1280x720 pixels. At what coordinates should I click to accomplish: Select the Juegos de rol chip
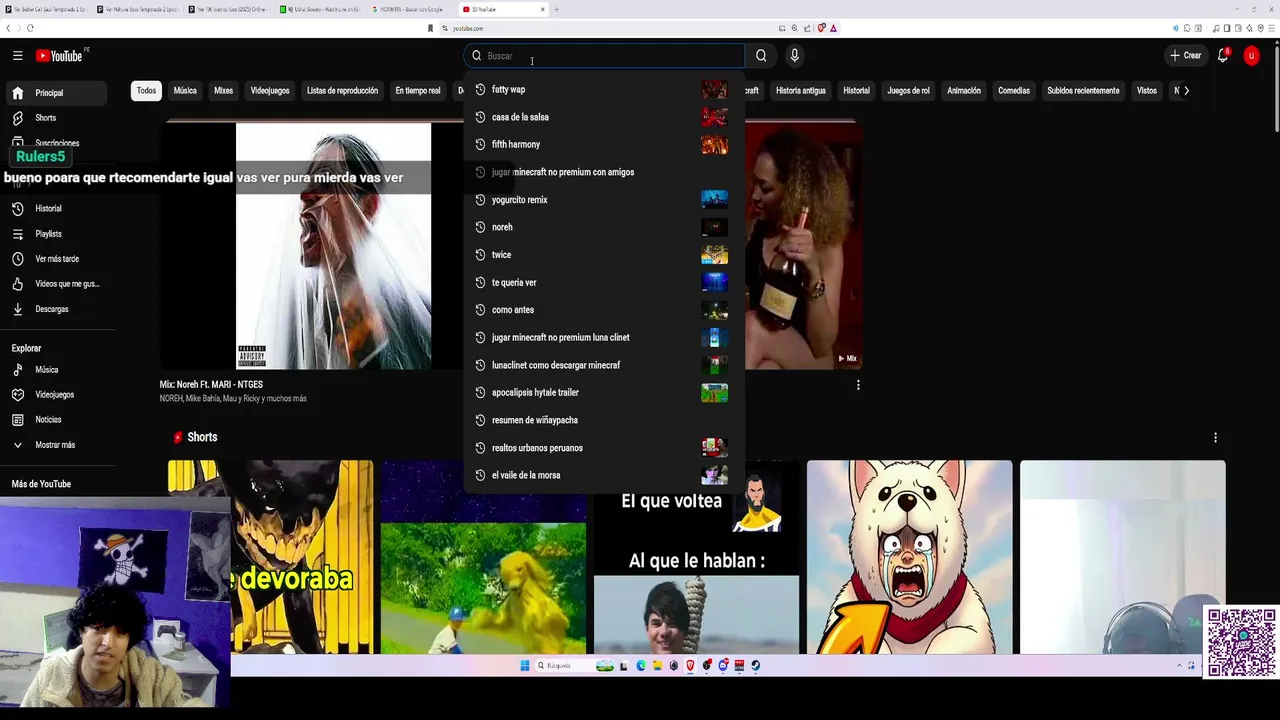pyautogui.click(x=908, y=91)
